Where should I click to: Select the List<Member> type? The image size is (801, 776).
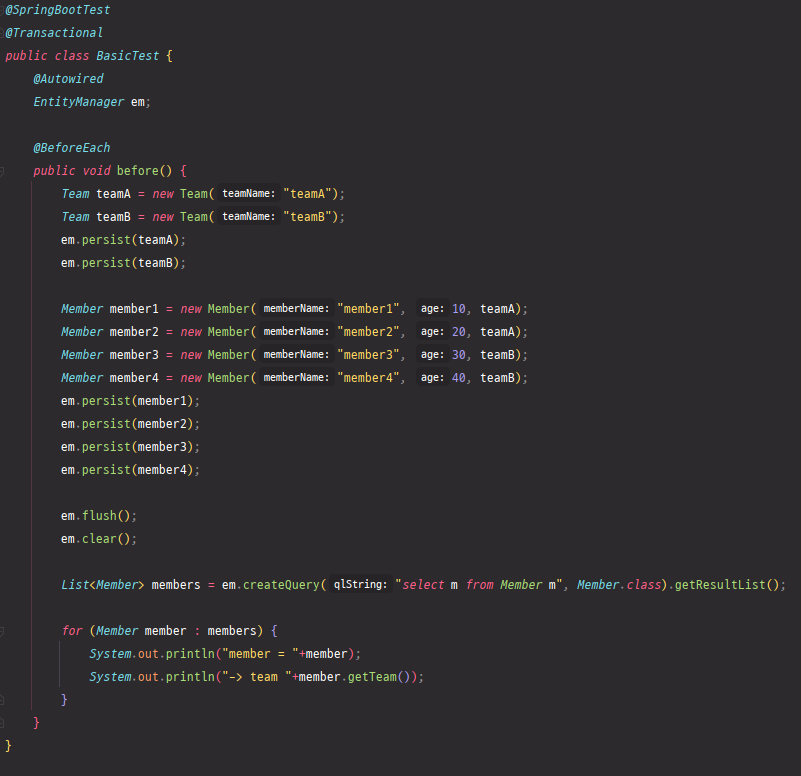point(103,584)
